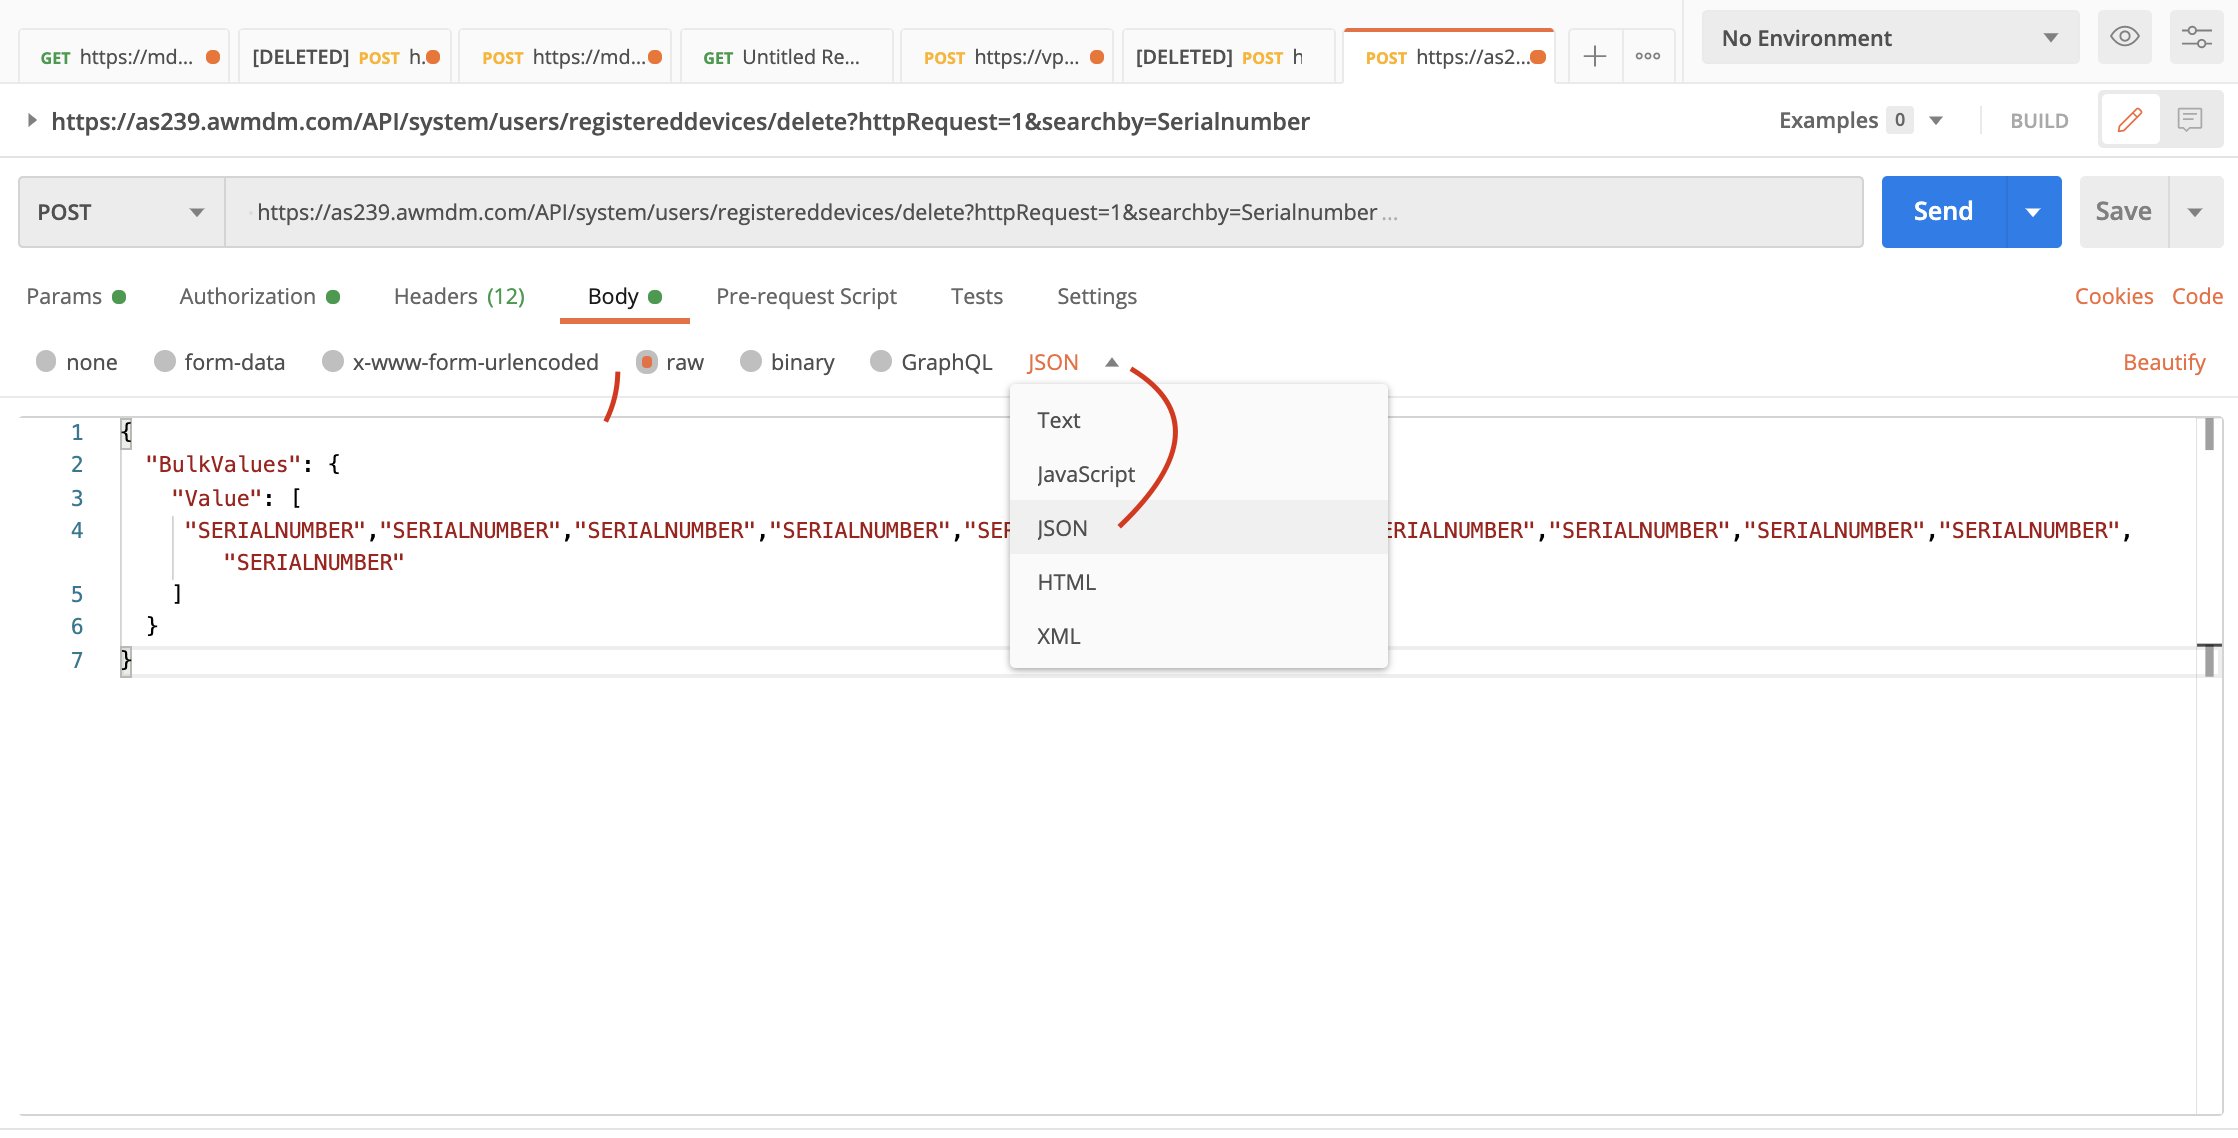The height and width of the screenshot is (1138, 2238).
Task: Open the environment quick look eye icon
Action: tap(2124, 37)
